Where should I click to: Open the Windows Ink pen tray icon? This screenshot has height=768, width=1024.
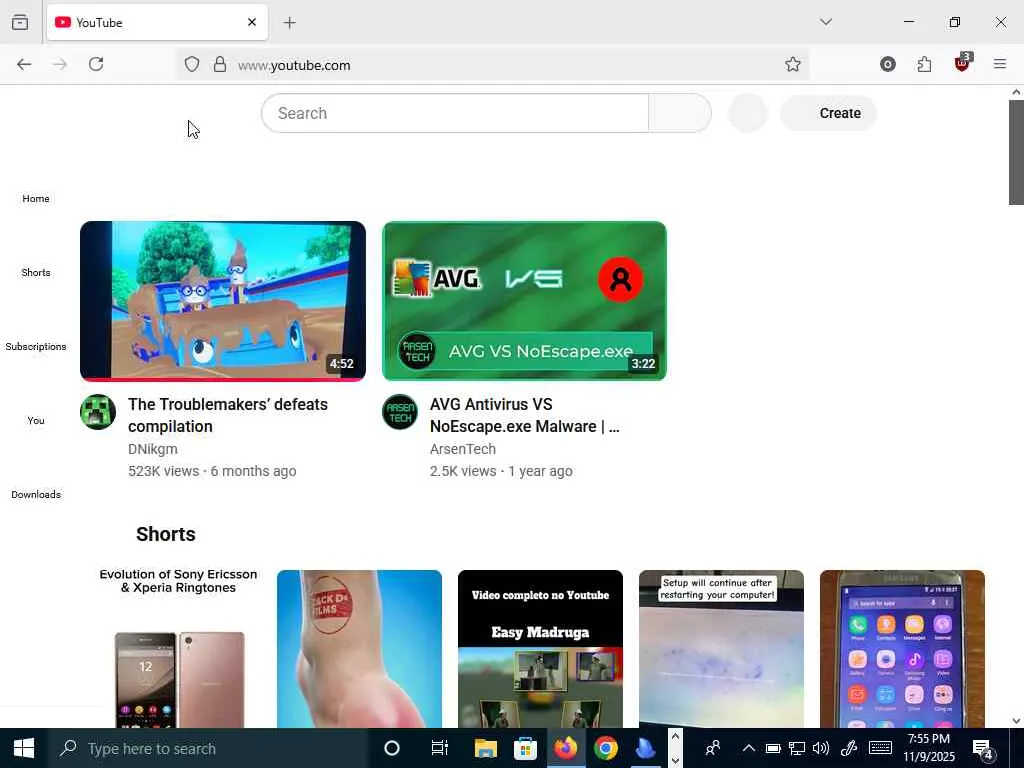848,748
